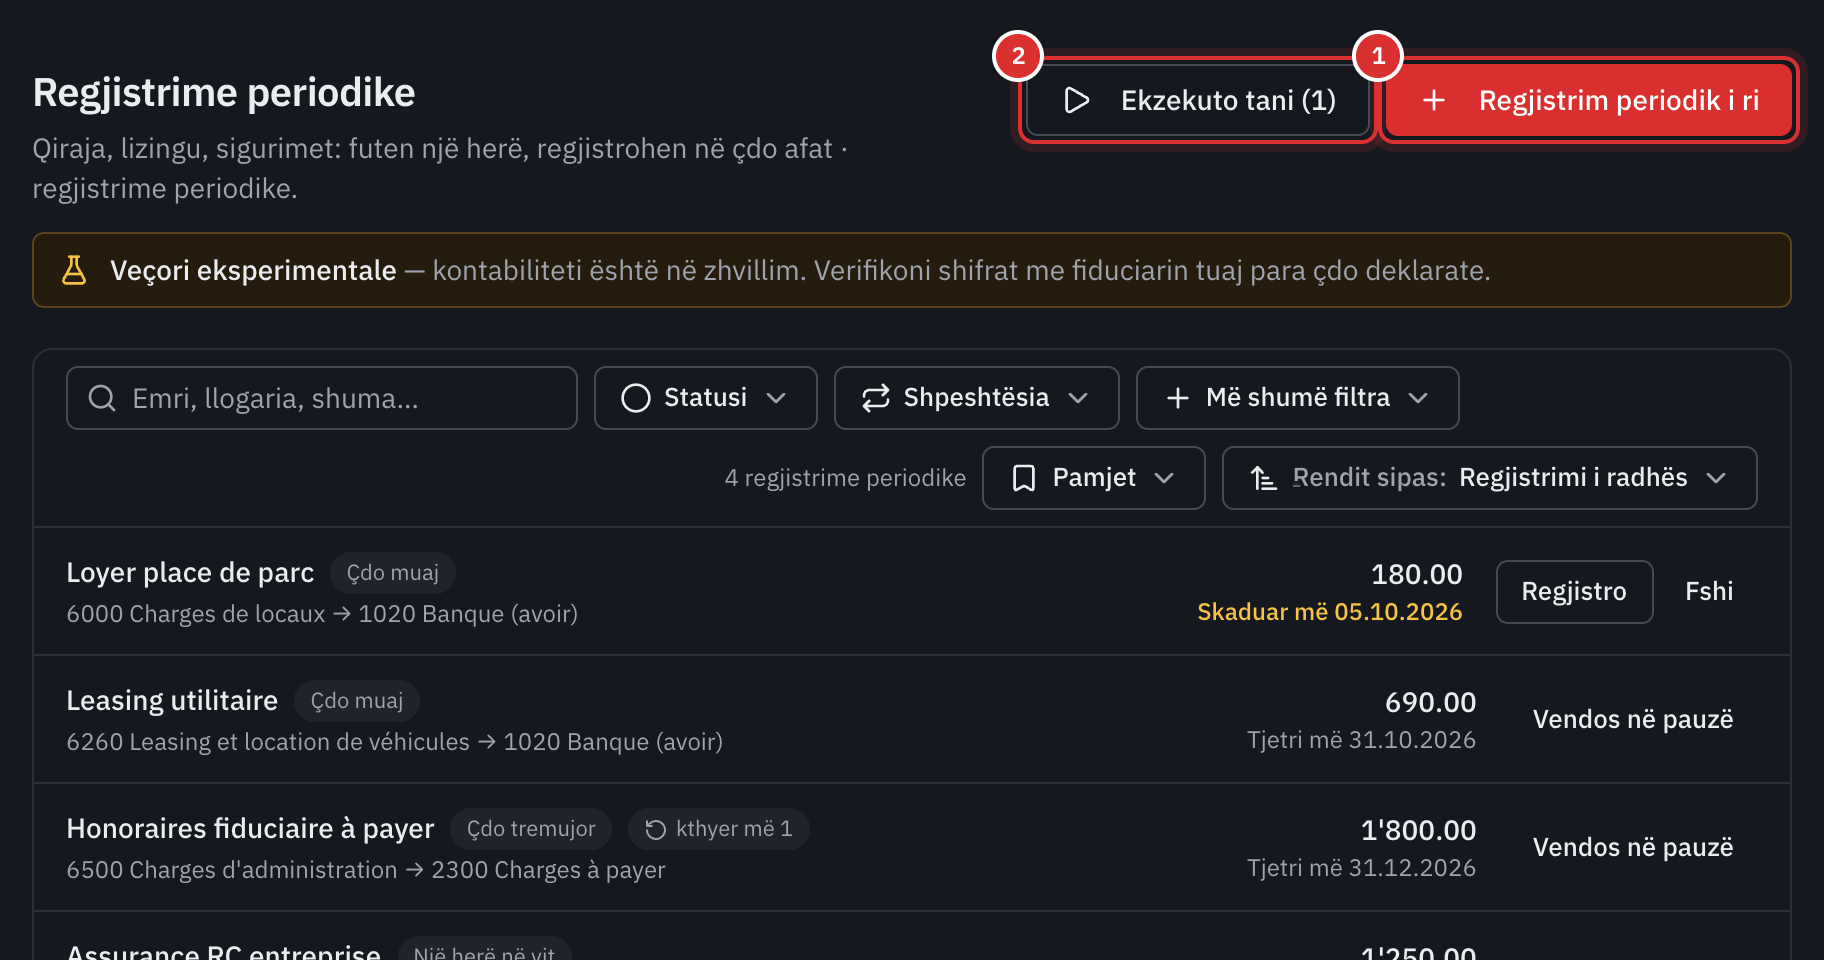The height and width of the screenshot is (960, 1824).
Task: Click the bookmark icon on Pamjet
Action: [1024, 478]
